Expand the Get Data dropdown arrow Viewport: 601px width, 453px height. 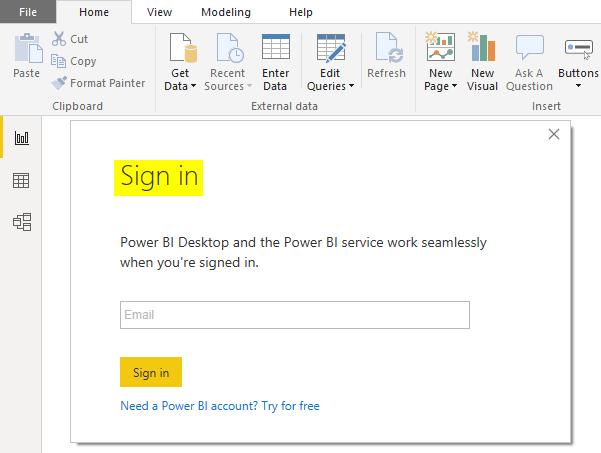tap(193, 86)
